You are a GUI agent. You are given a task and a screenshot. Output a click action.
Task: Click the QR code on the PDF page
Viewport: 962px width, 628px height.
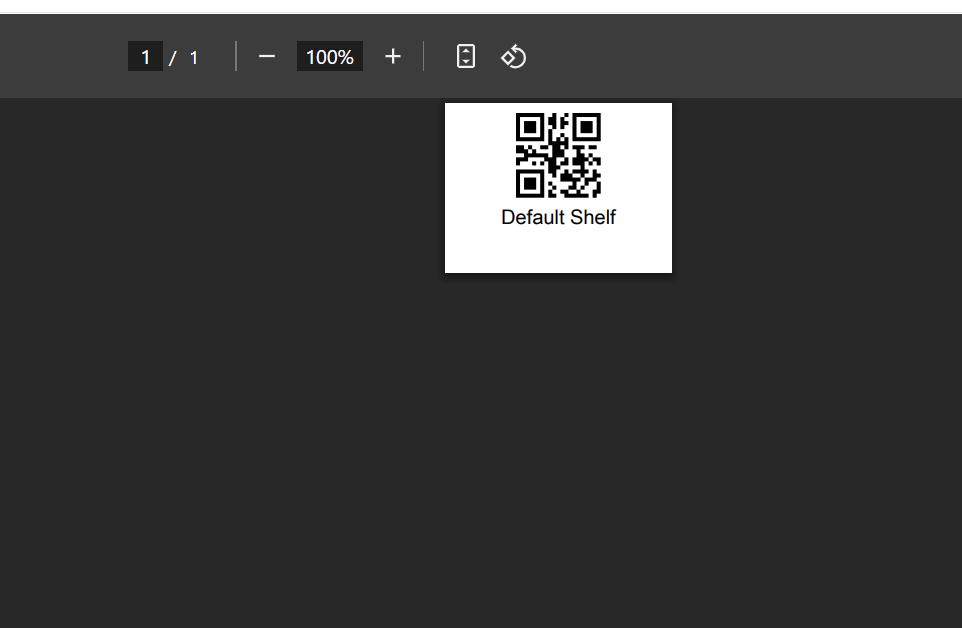[x=558, y=155]
